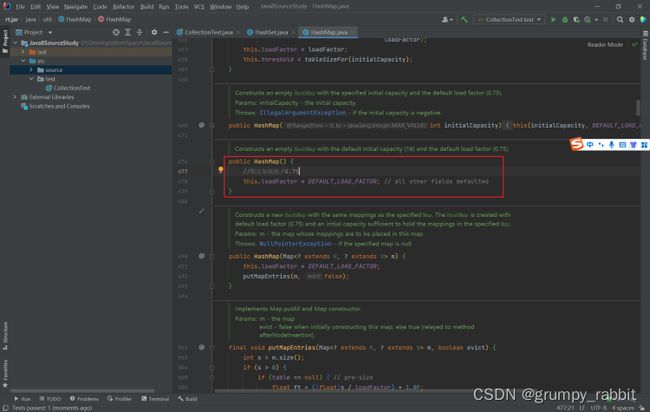Click the editor vertical scrollbar thumb
The image size is (650, 412).
click(638, 108)
